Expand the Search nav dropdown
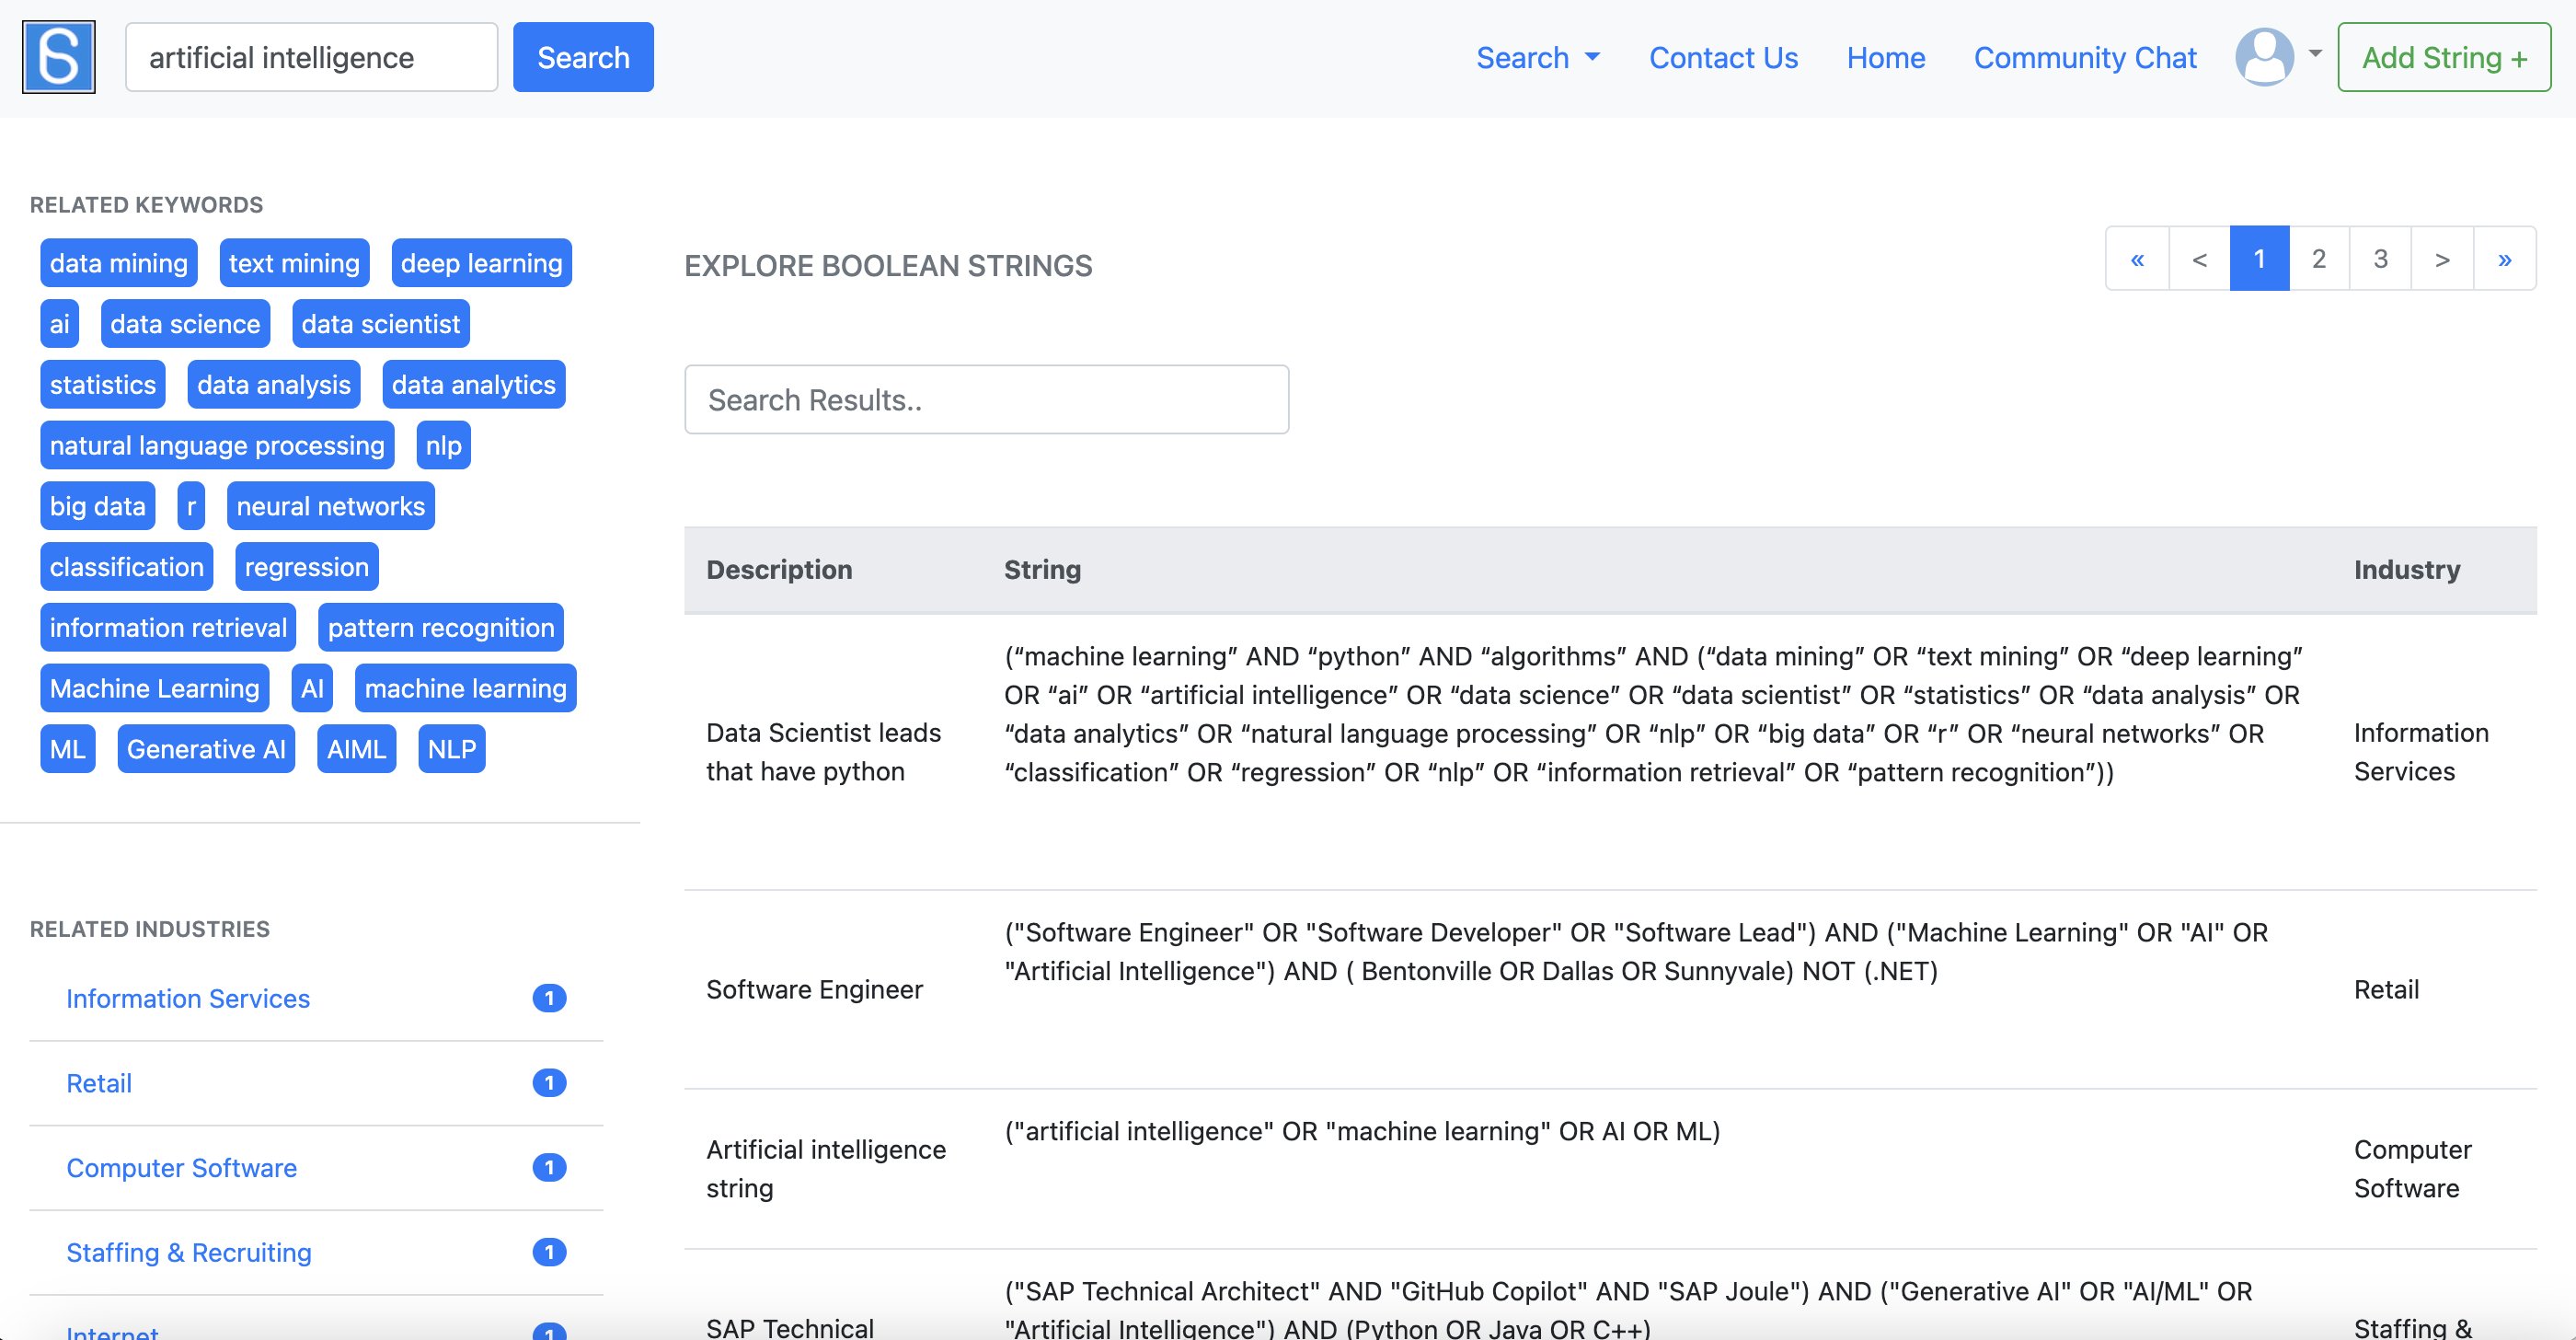This screenshot has height=1340, width=2576. click(x=1537, y=58)
